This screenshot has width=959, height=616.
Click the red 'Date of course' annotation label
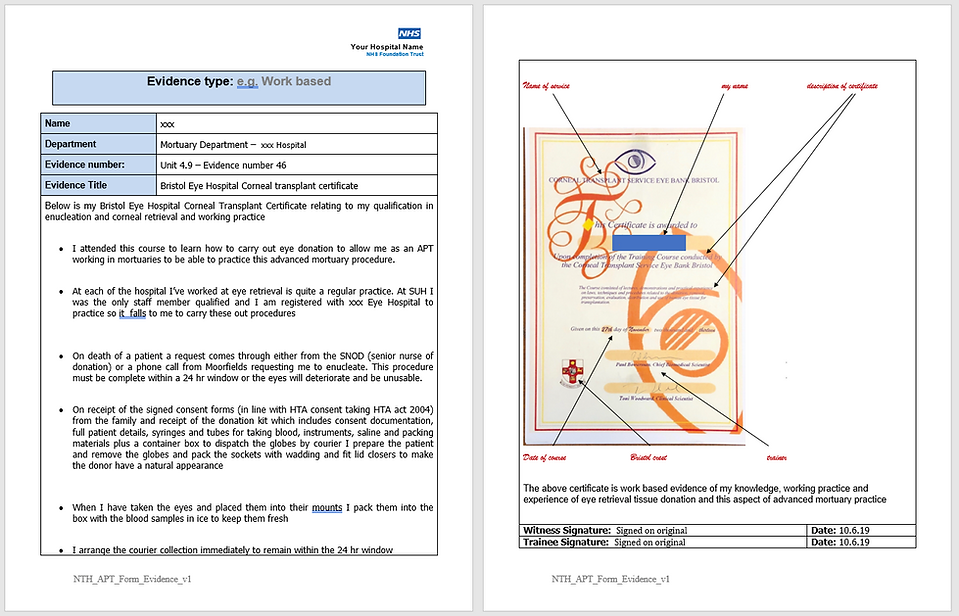tap(544, 458)
